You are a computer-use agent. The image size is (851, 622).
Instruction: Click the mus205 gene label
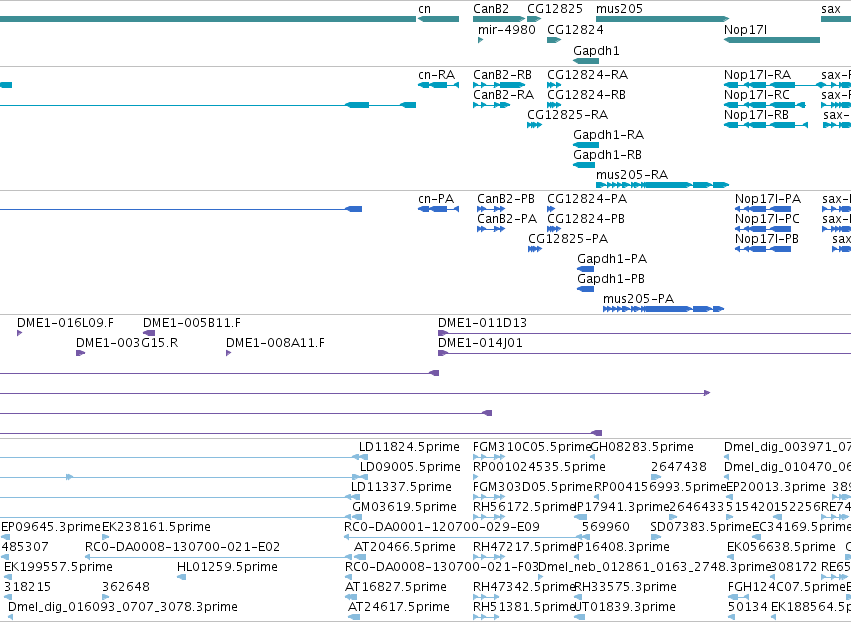[619, 9]
